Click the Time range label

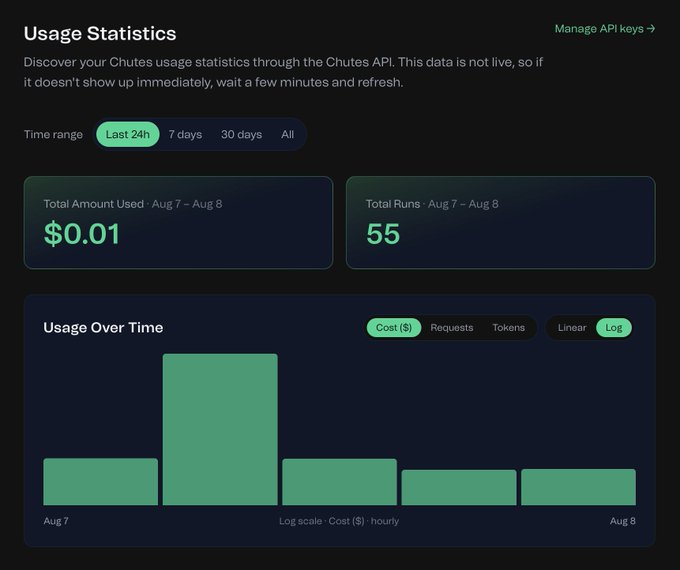(53, 134)
